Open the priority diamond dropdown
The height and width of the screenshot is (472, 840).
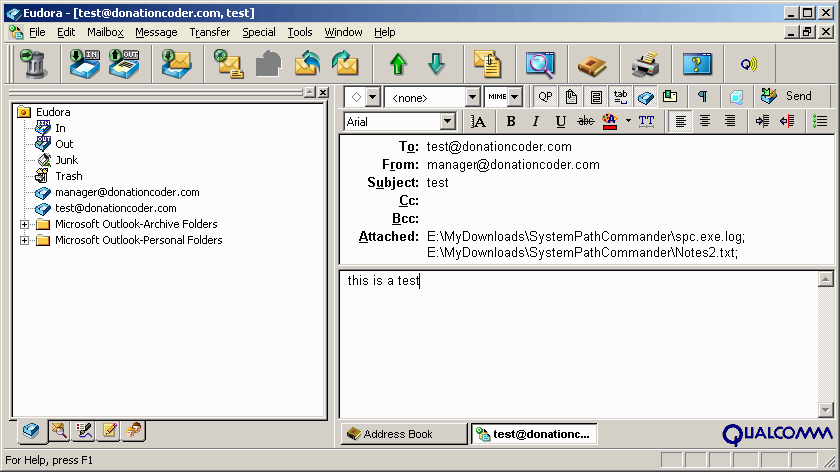coord(373,98)
